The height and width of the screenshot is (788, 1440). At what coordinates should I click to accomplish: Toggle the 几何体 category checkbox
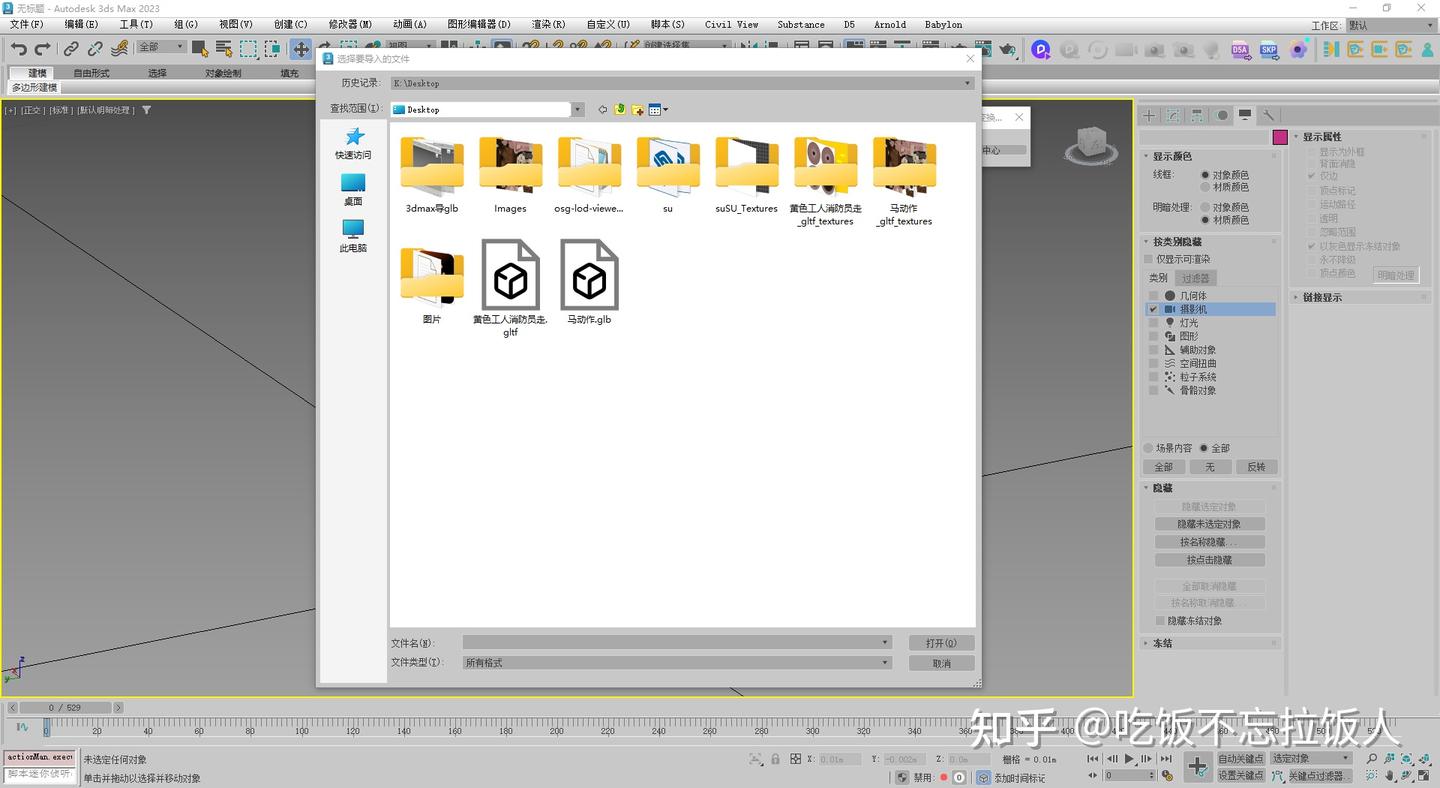(1153, 296)
